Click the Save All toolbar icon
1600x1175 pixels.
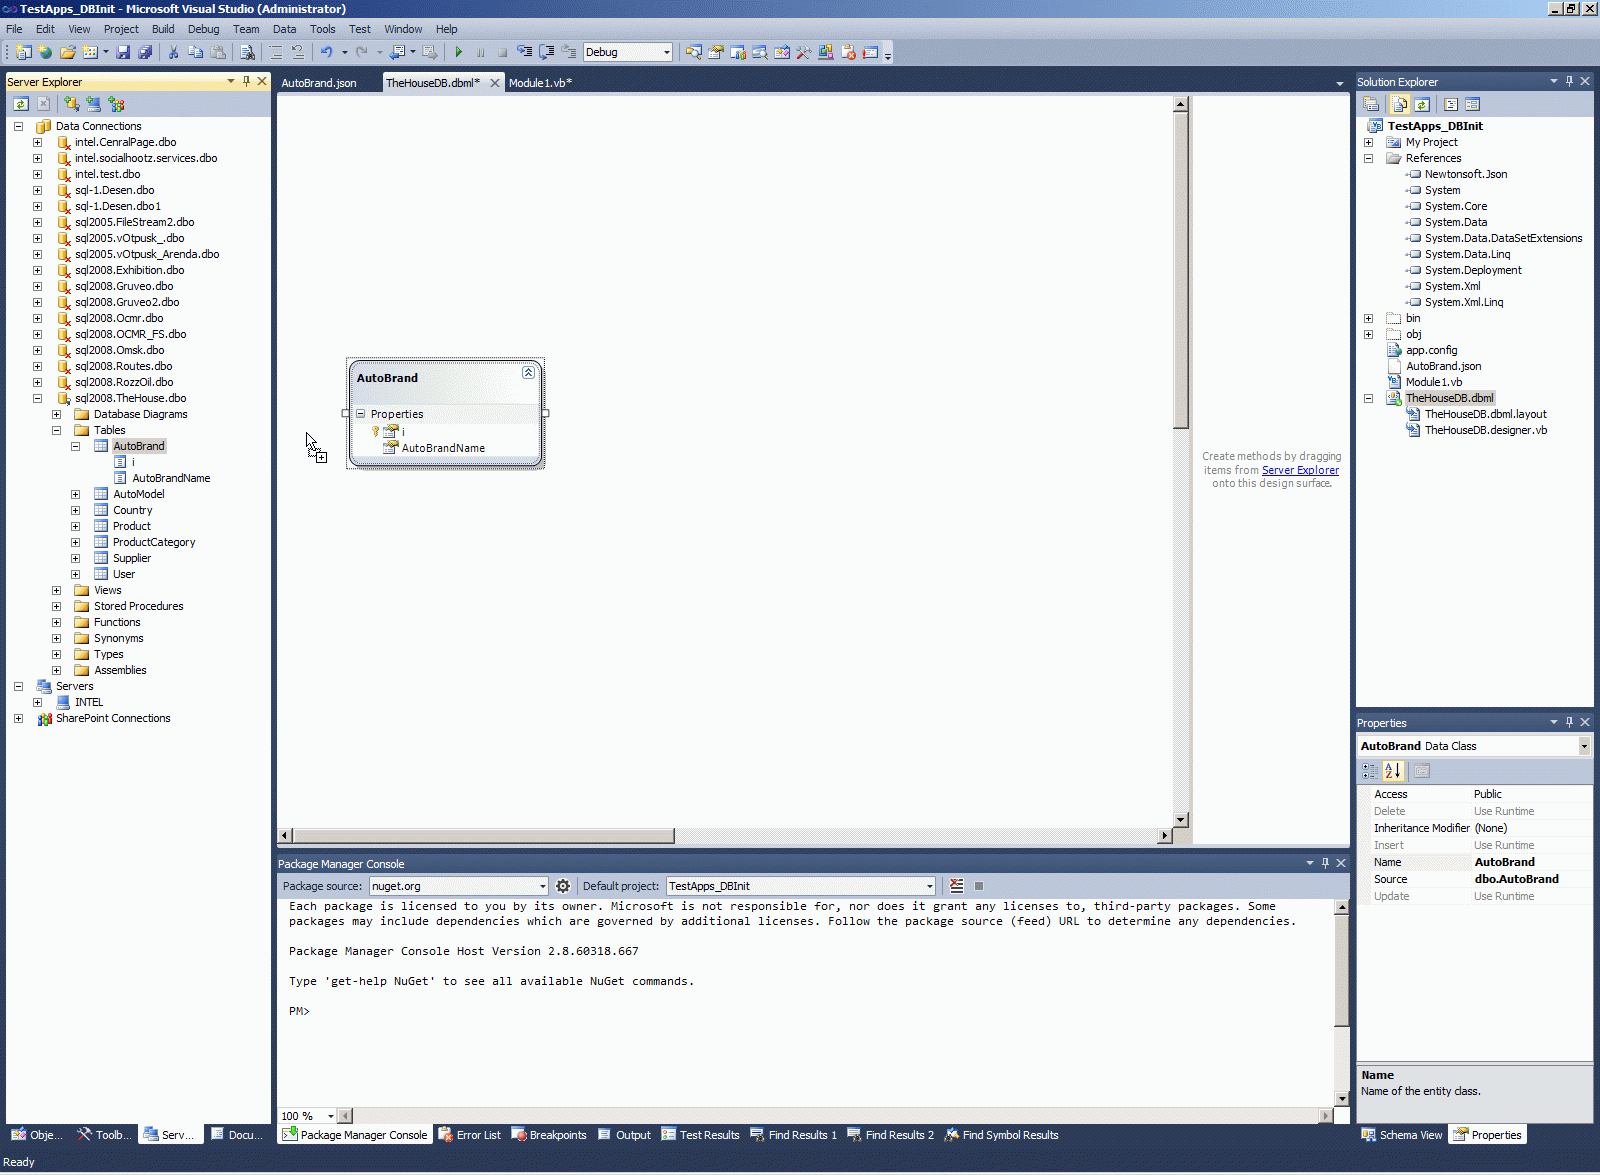(145, 52)
